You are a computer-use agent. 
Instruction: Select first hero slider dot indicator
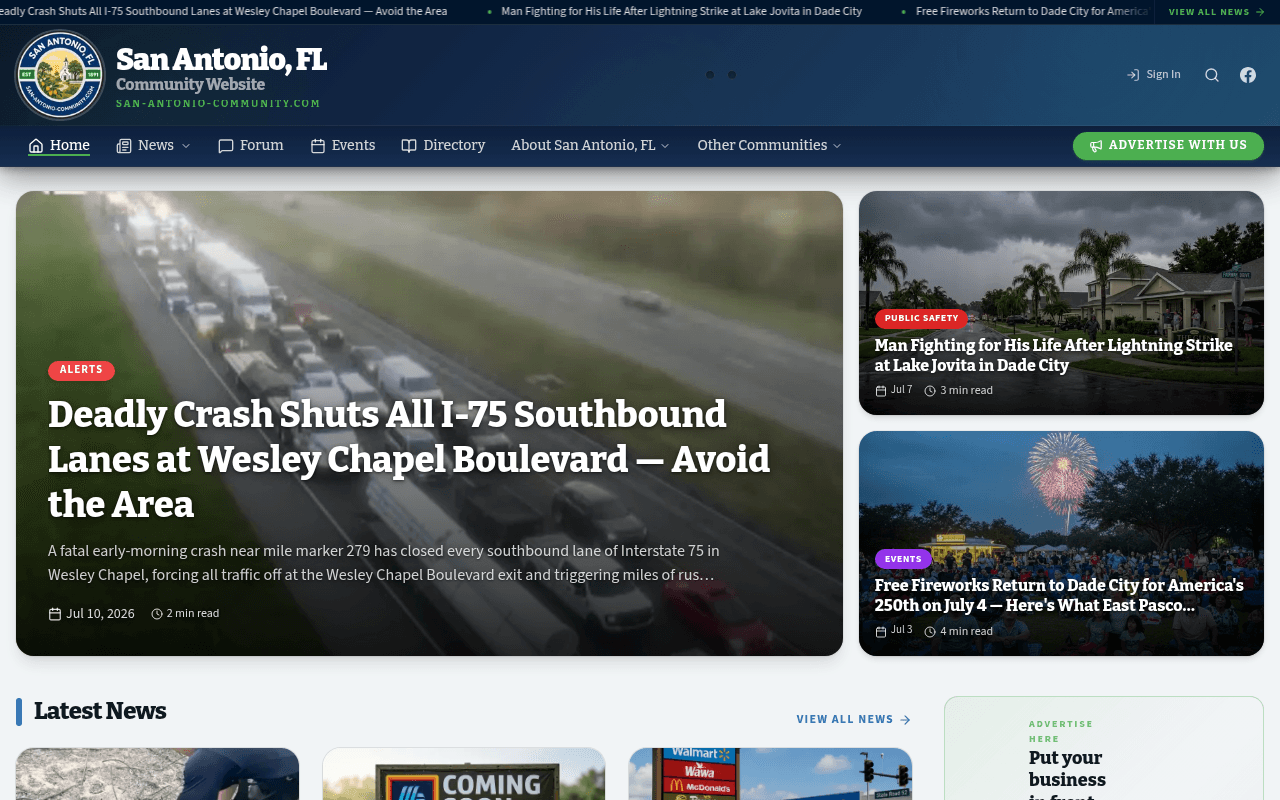click(710, 75)
